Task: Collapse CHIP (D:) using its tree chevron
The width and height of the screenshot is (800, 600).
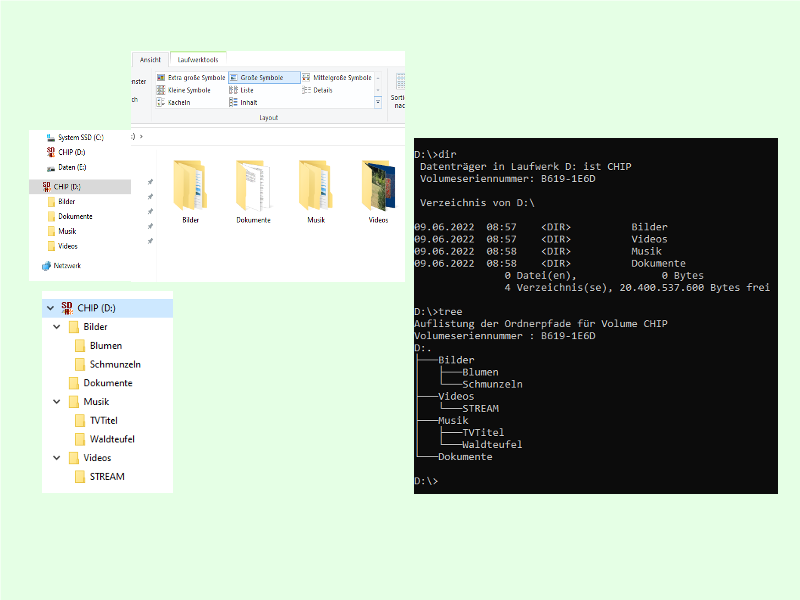Action: (51, 308)
